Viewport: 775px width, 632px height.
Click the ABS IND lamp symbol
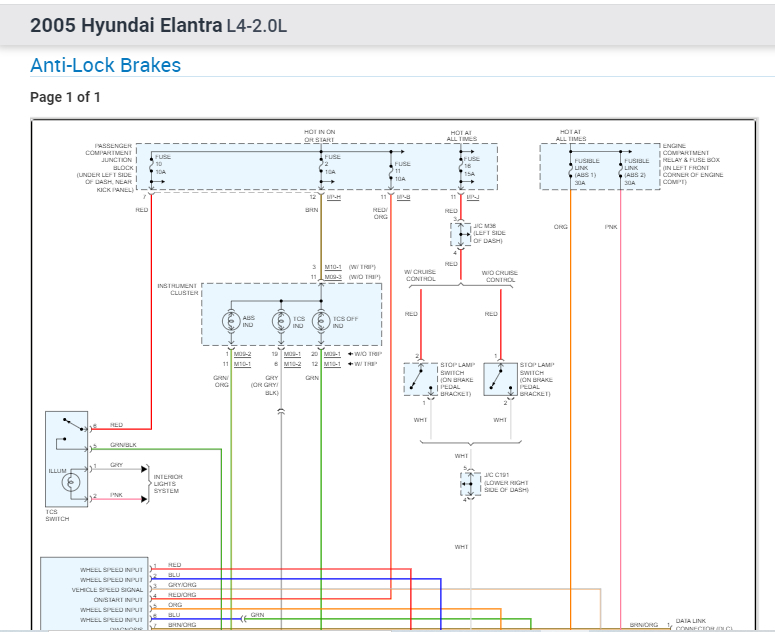pyautogui.click(x=231, y=321)
